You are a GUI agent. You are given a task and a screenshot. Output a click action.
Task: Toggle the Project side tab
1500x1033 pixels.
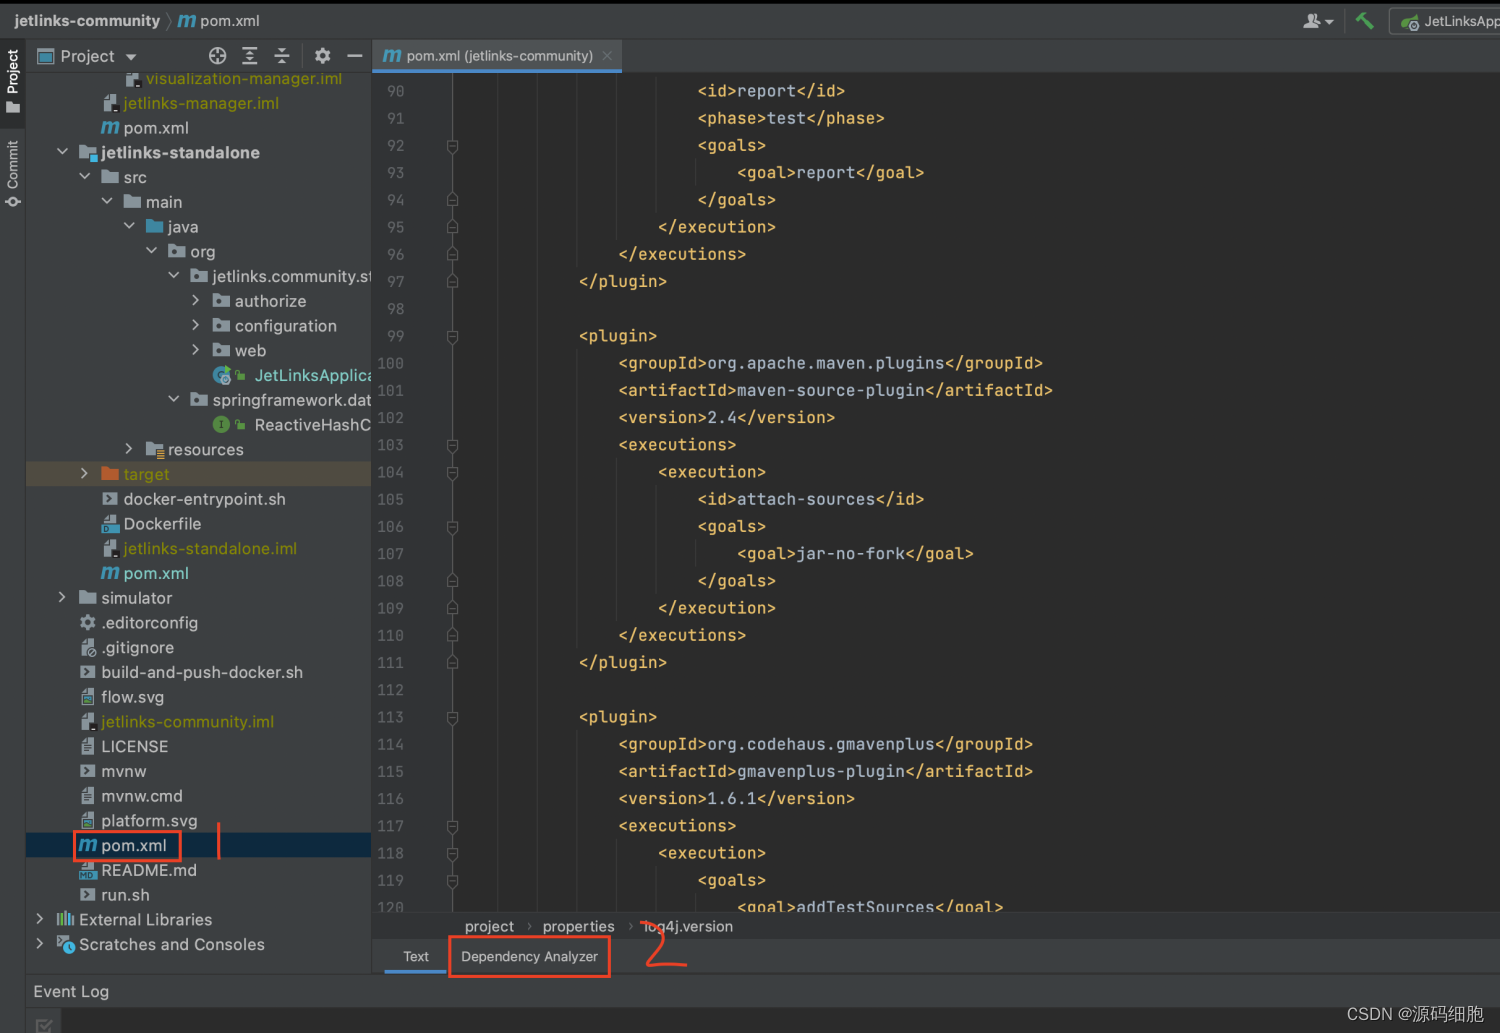tap(12, 80)
